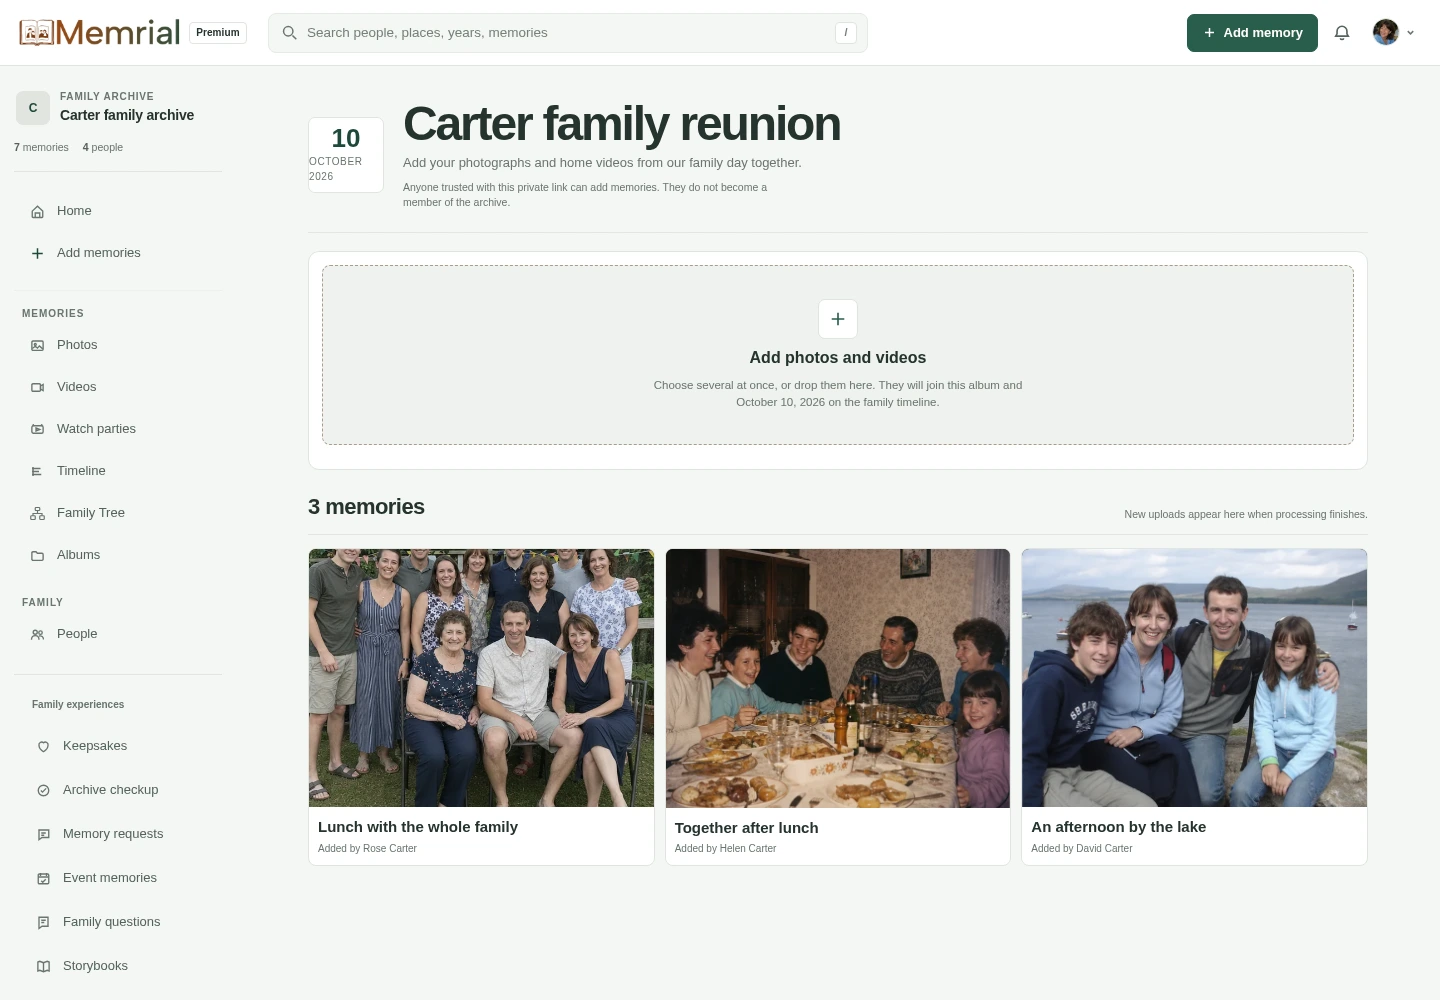Click the '4 people' count

click(x=103, y=147)
